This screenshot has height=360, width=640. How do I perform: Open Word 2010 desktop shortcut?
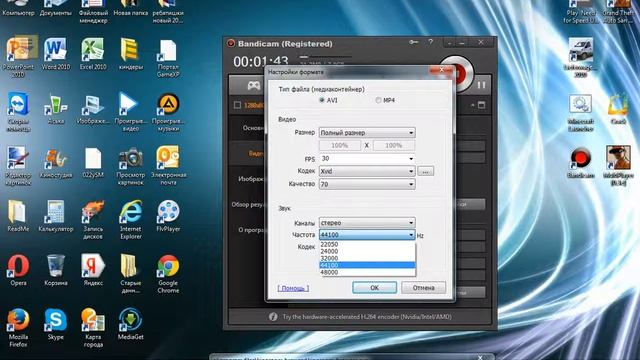tap(56, 53)
